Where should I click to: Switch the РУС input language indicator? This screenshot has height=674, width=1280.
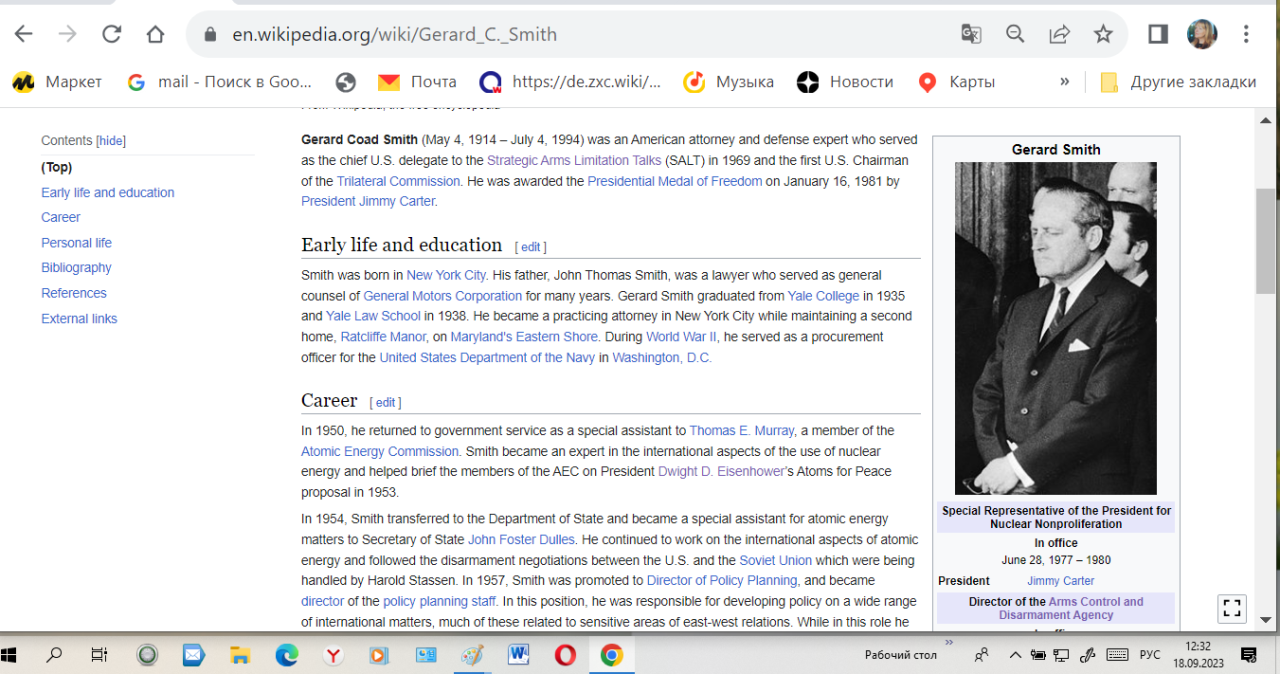pos(1150,655)
